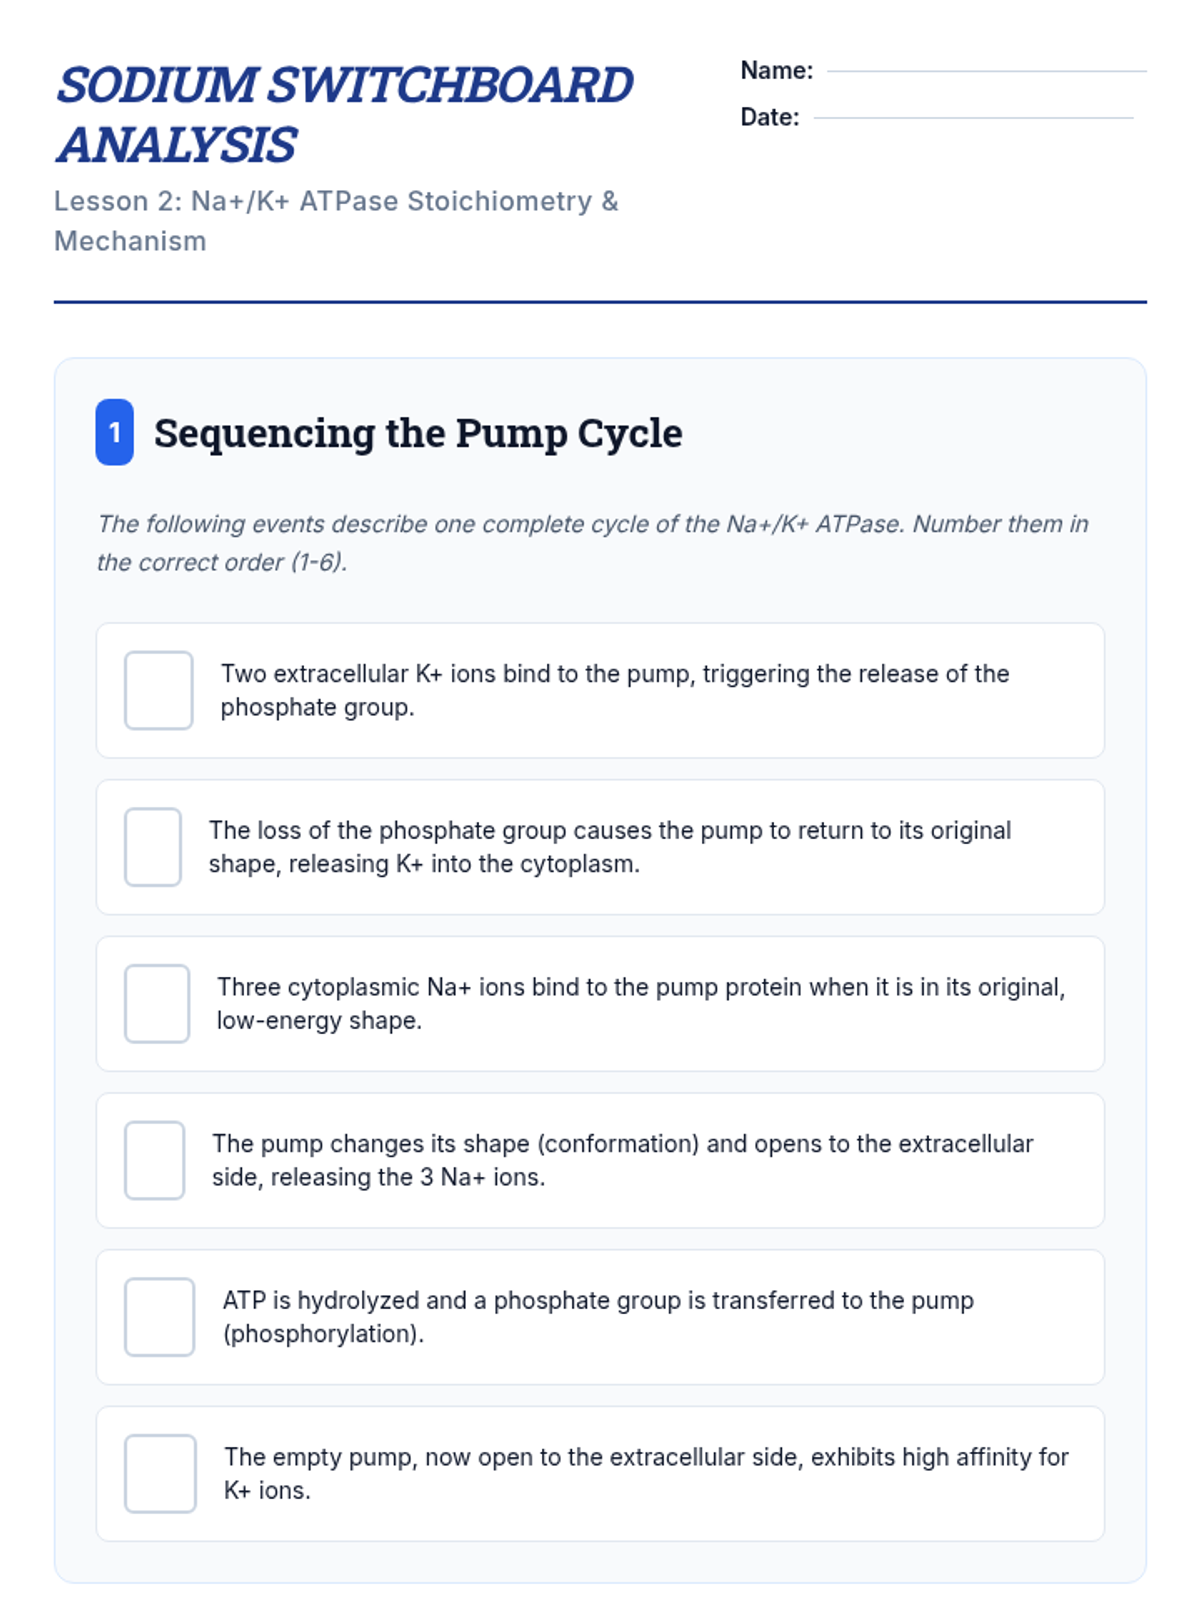Click the answer box for the empty pump statement
Screen dimensions: 1200x1600
160,1473
